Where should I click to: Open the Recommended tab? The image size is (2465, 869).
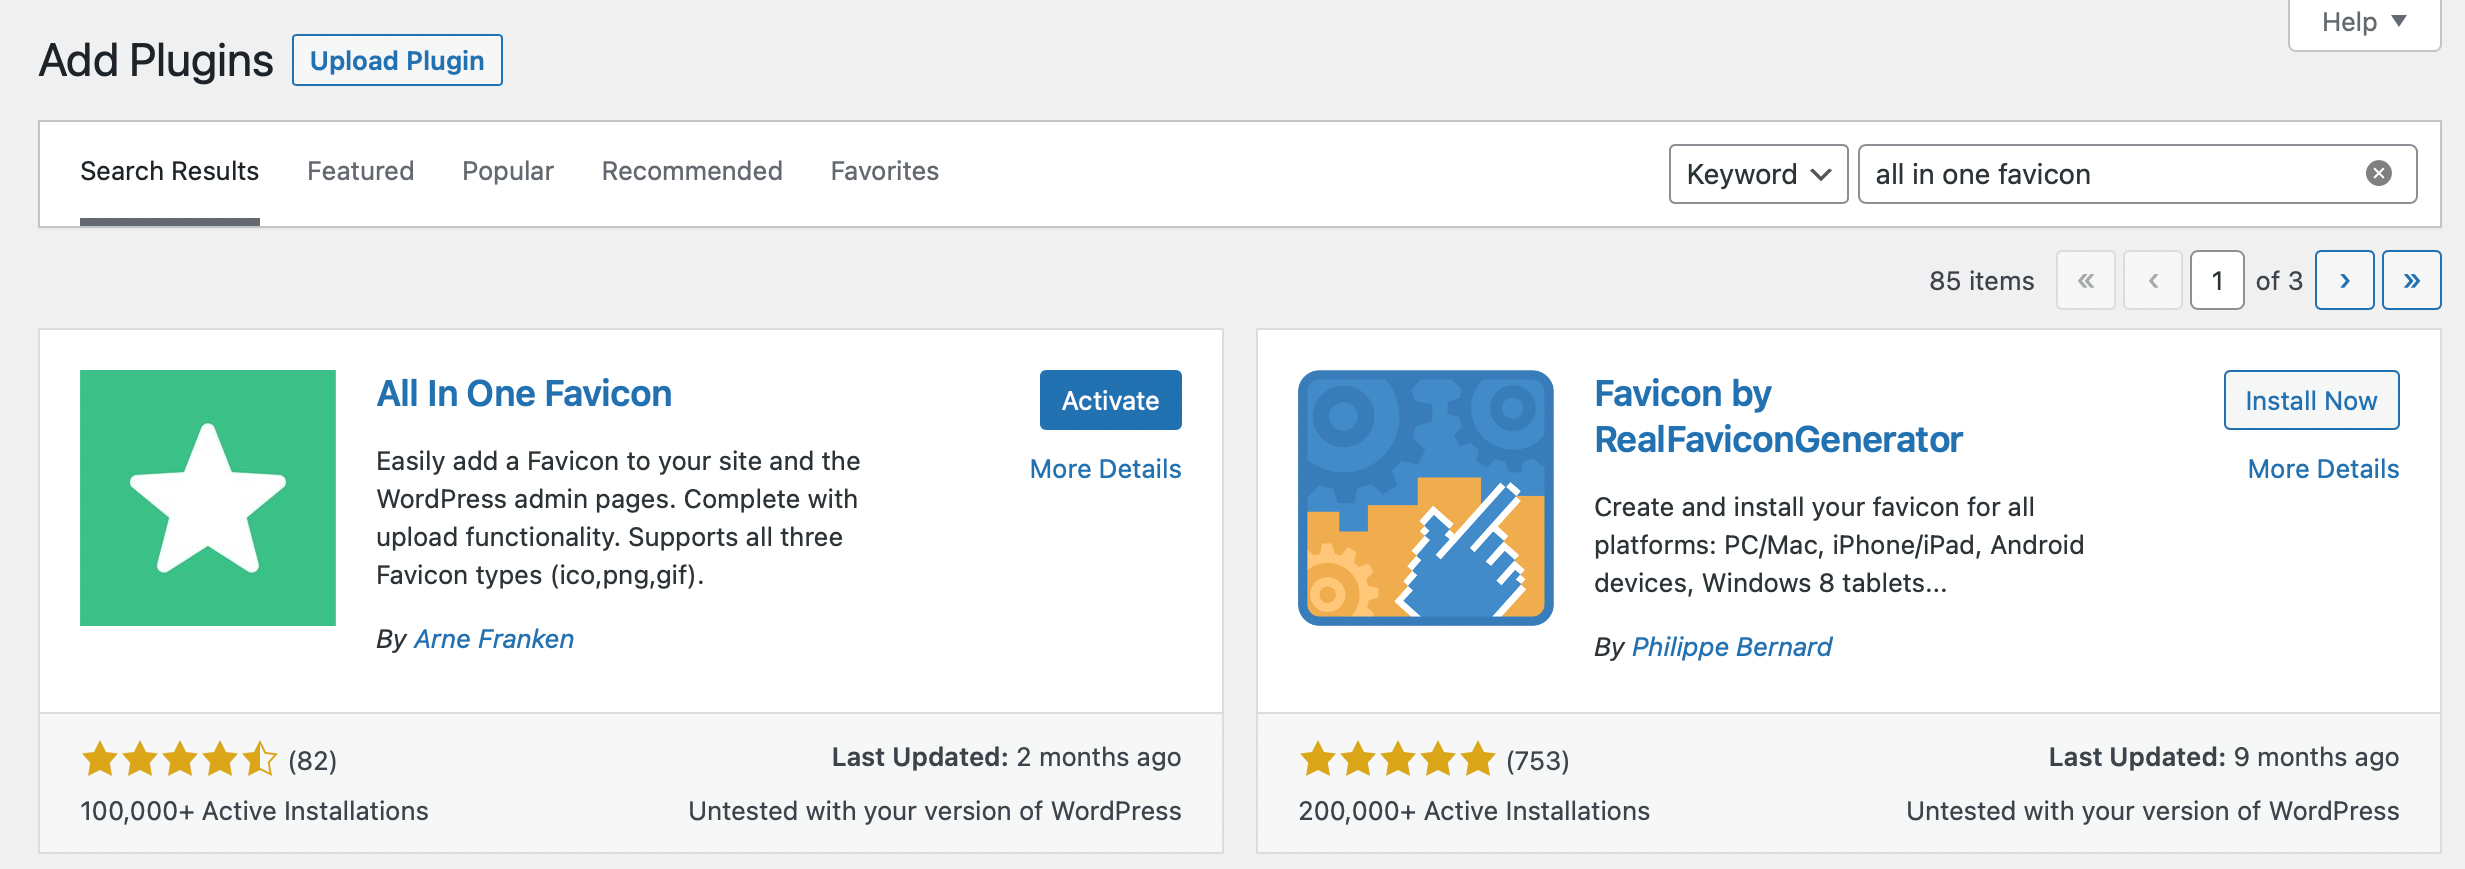tap(692, 171)
